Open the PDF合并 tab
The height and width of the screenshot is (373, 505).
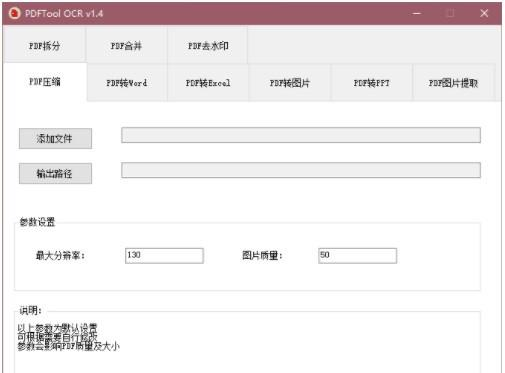coord(126,45)
